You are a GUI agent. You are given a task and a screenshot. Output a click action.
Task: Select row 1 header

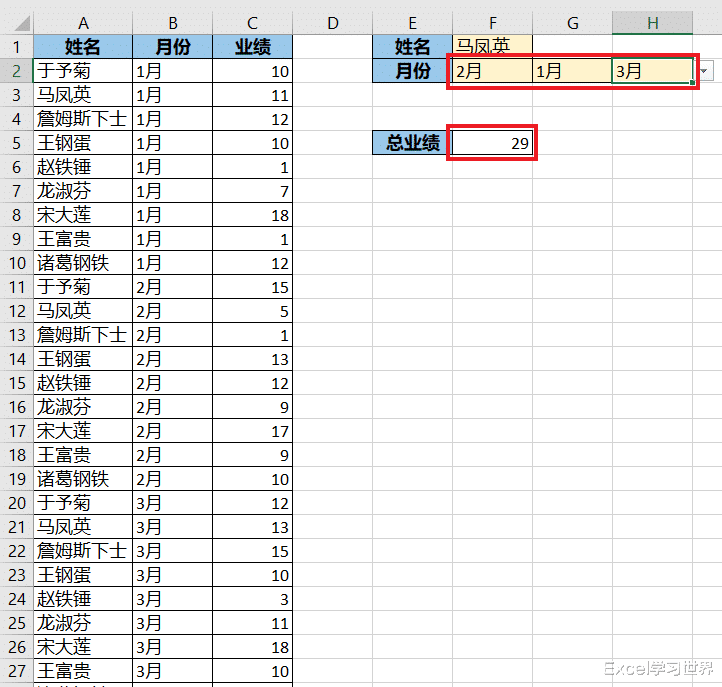[x=17, y=47]
